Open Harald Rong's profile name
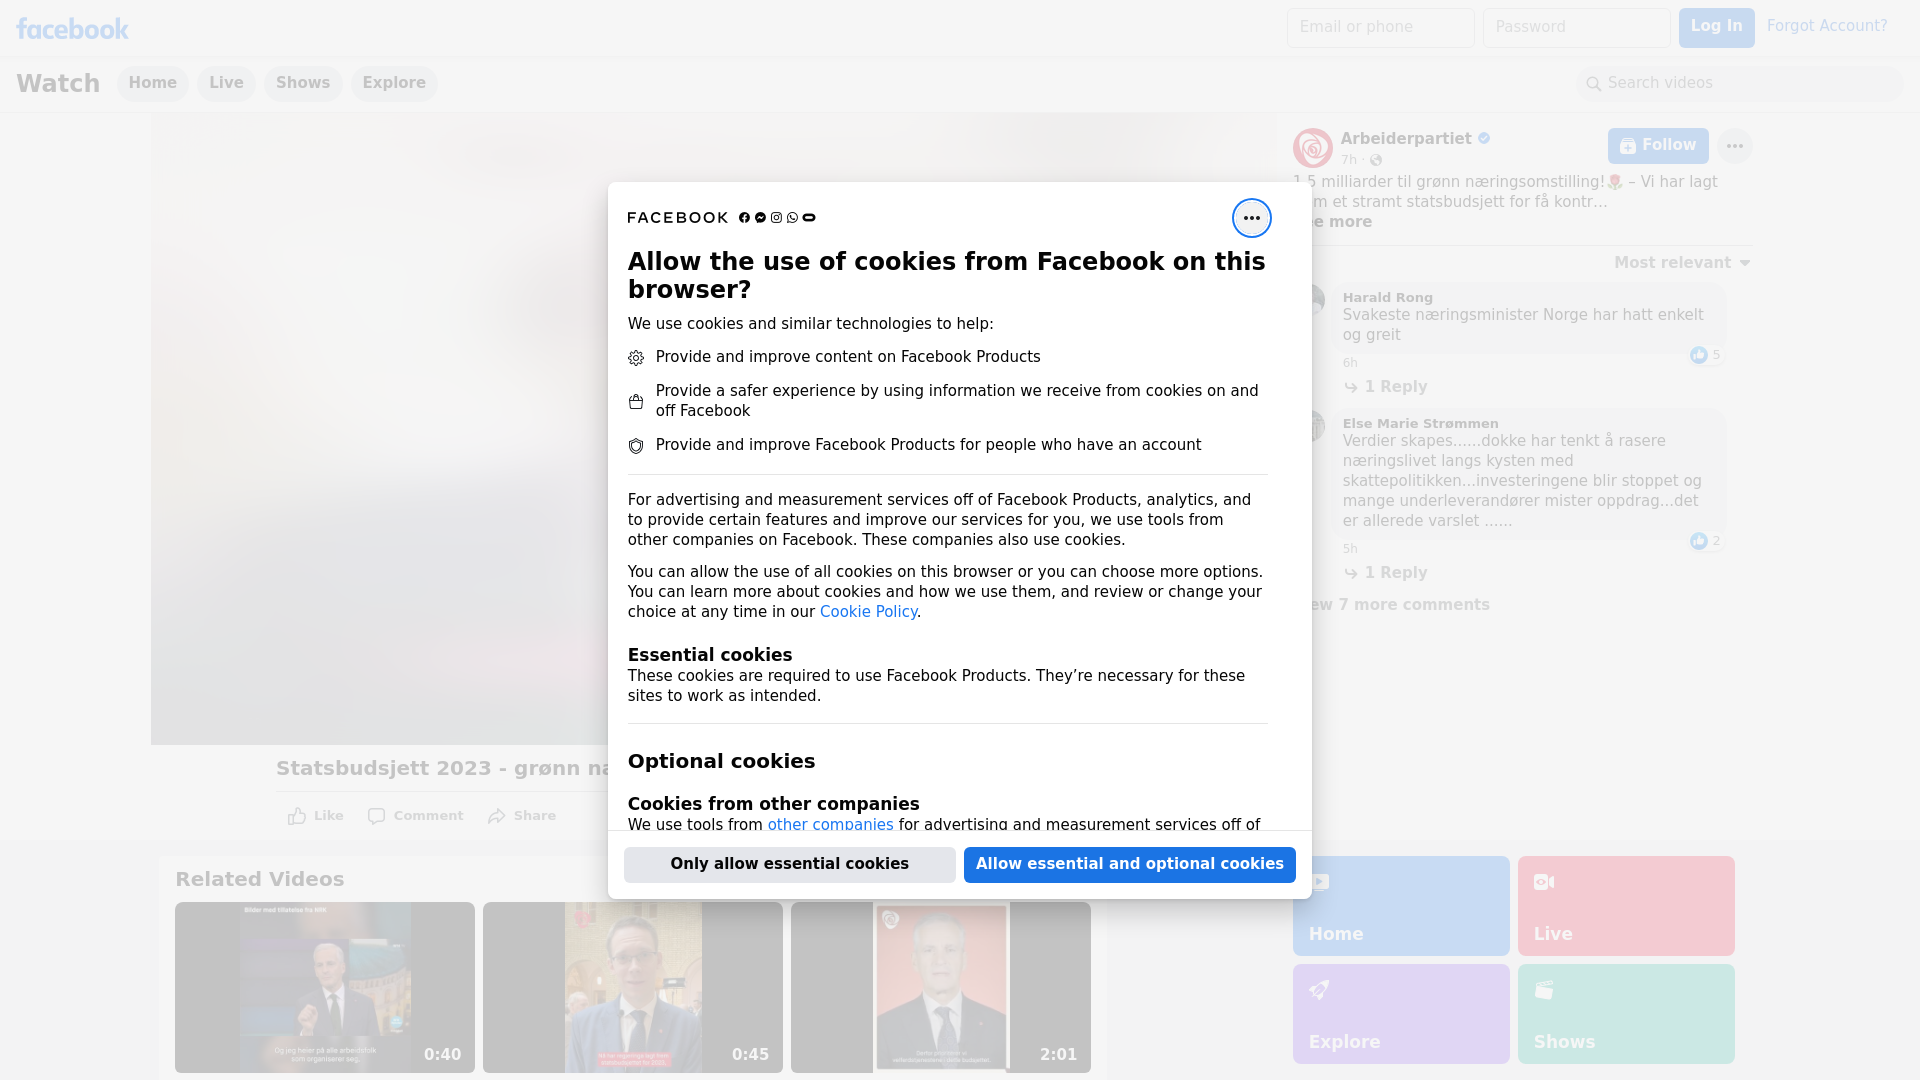 click(1387, 297)
